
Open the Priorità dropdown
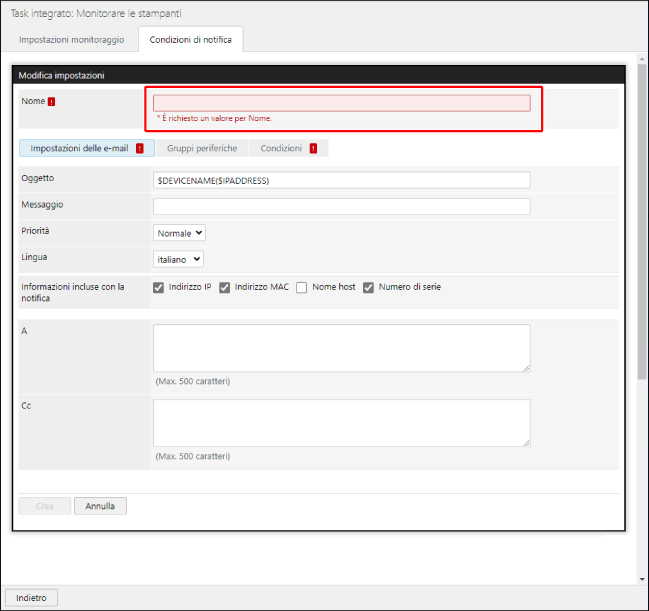[x=180, y=233]
